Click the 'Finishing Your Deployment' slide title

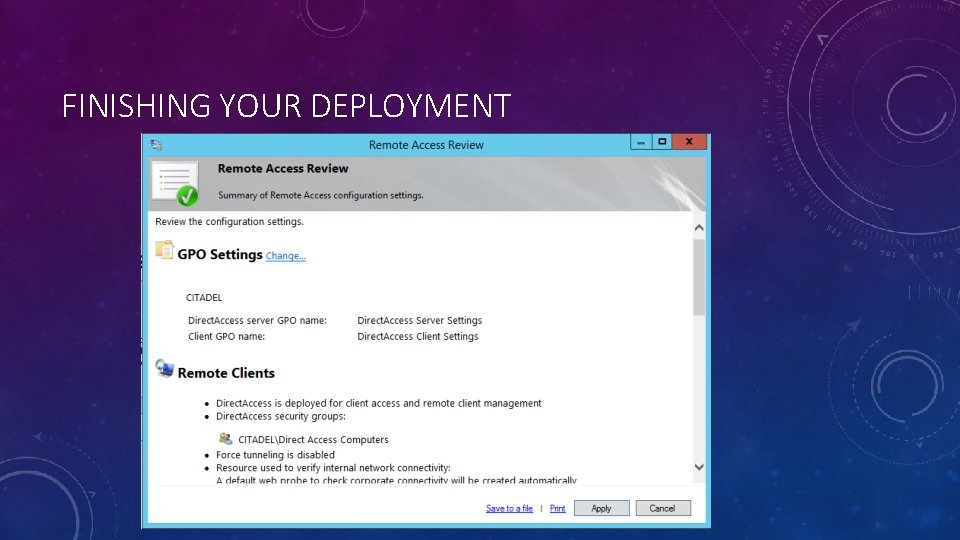click(x=287, y=105)
